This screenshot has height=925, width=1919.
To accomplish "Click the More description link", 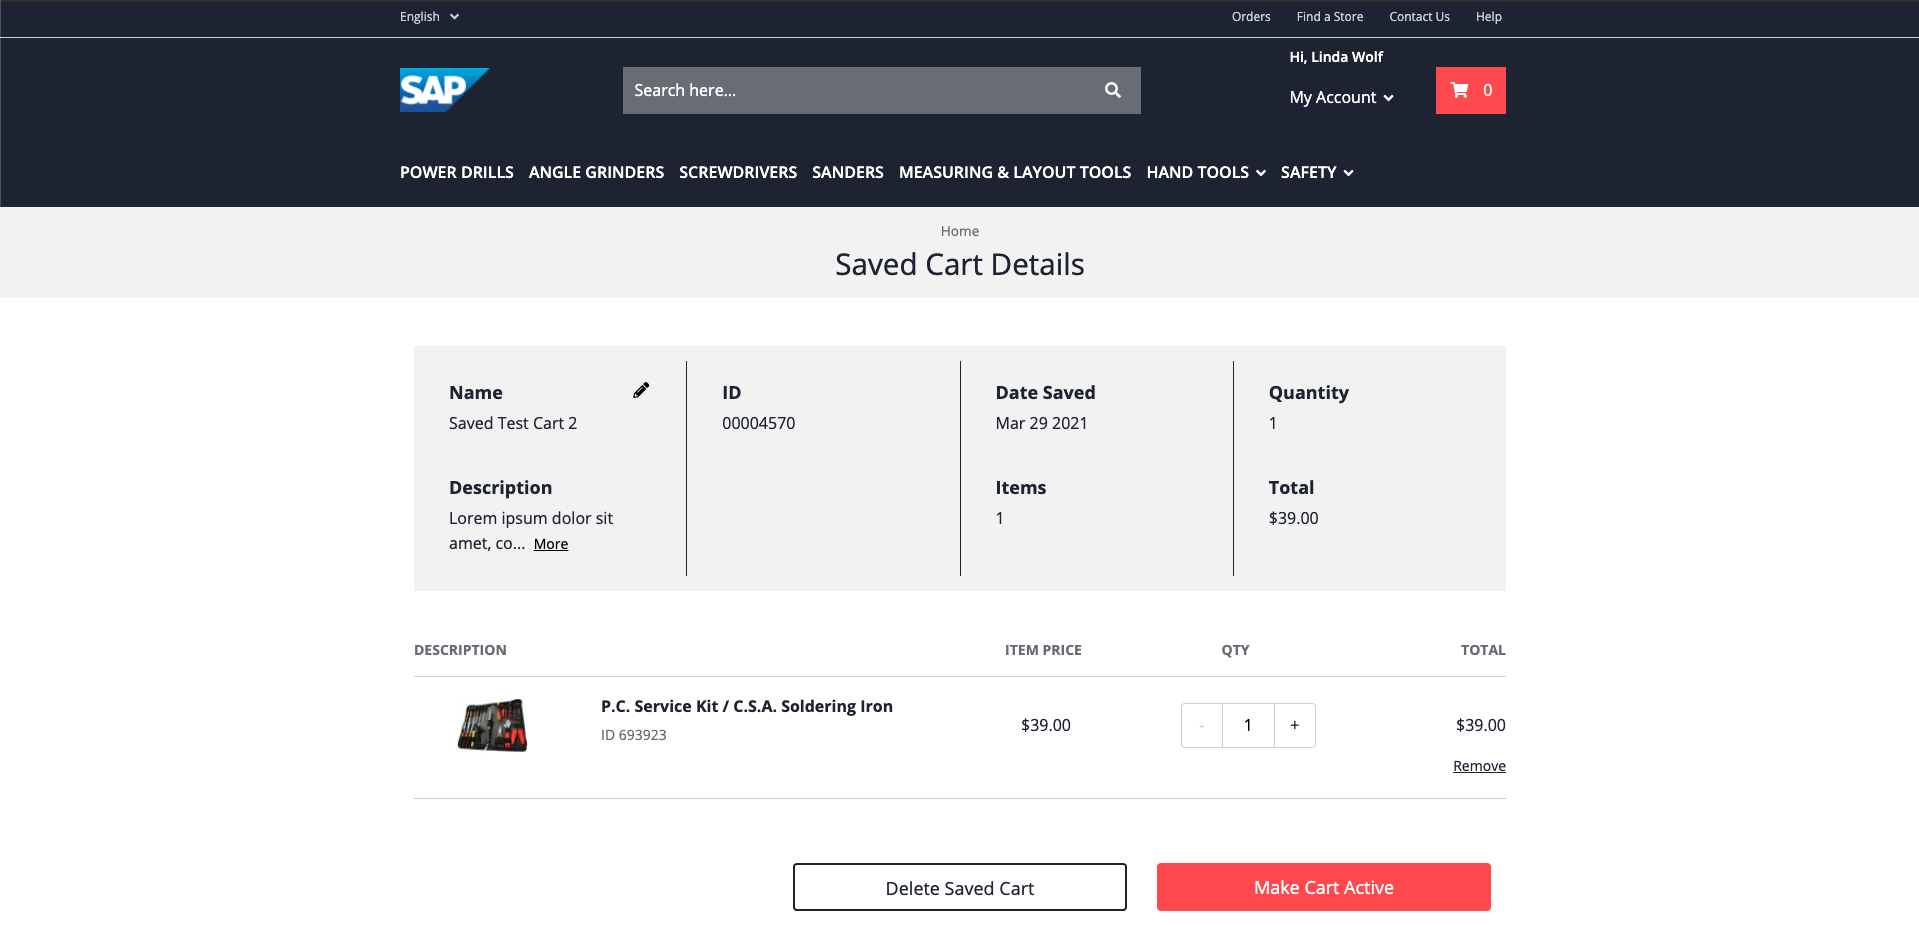I will pyautogui.click(x=550, y=544).
